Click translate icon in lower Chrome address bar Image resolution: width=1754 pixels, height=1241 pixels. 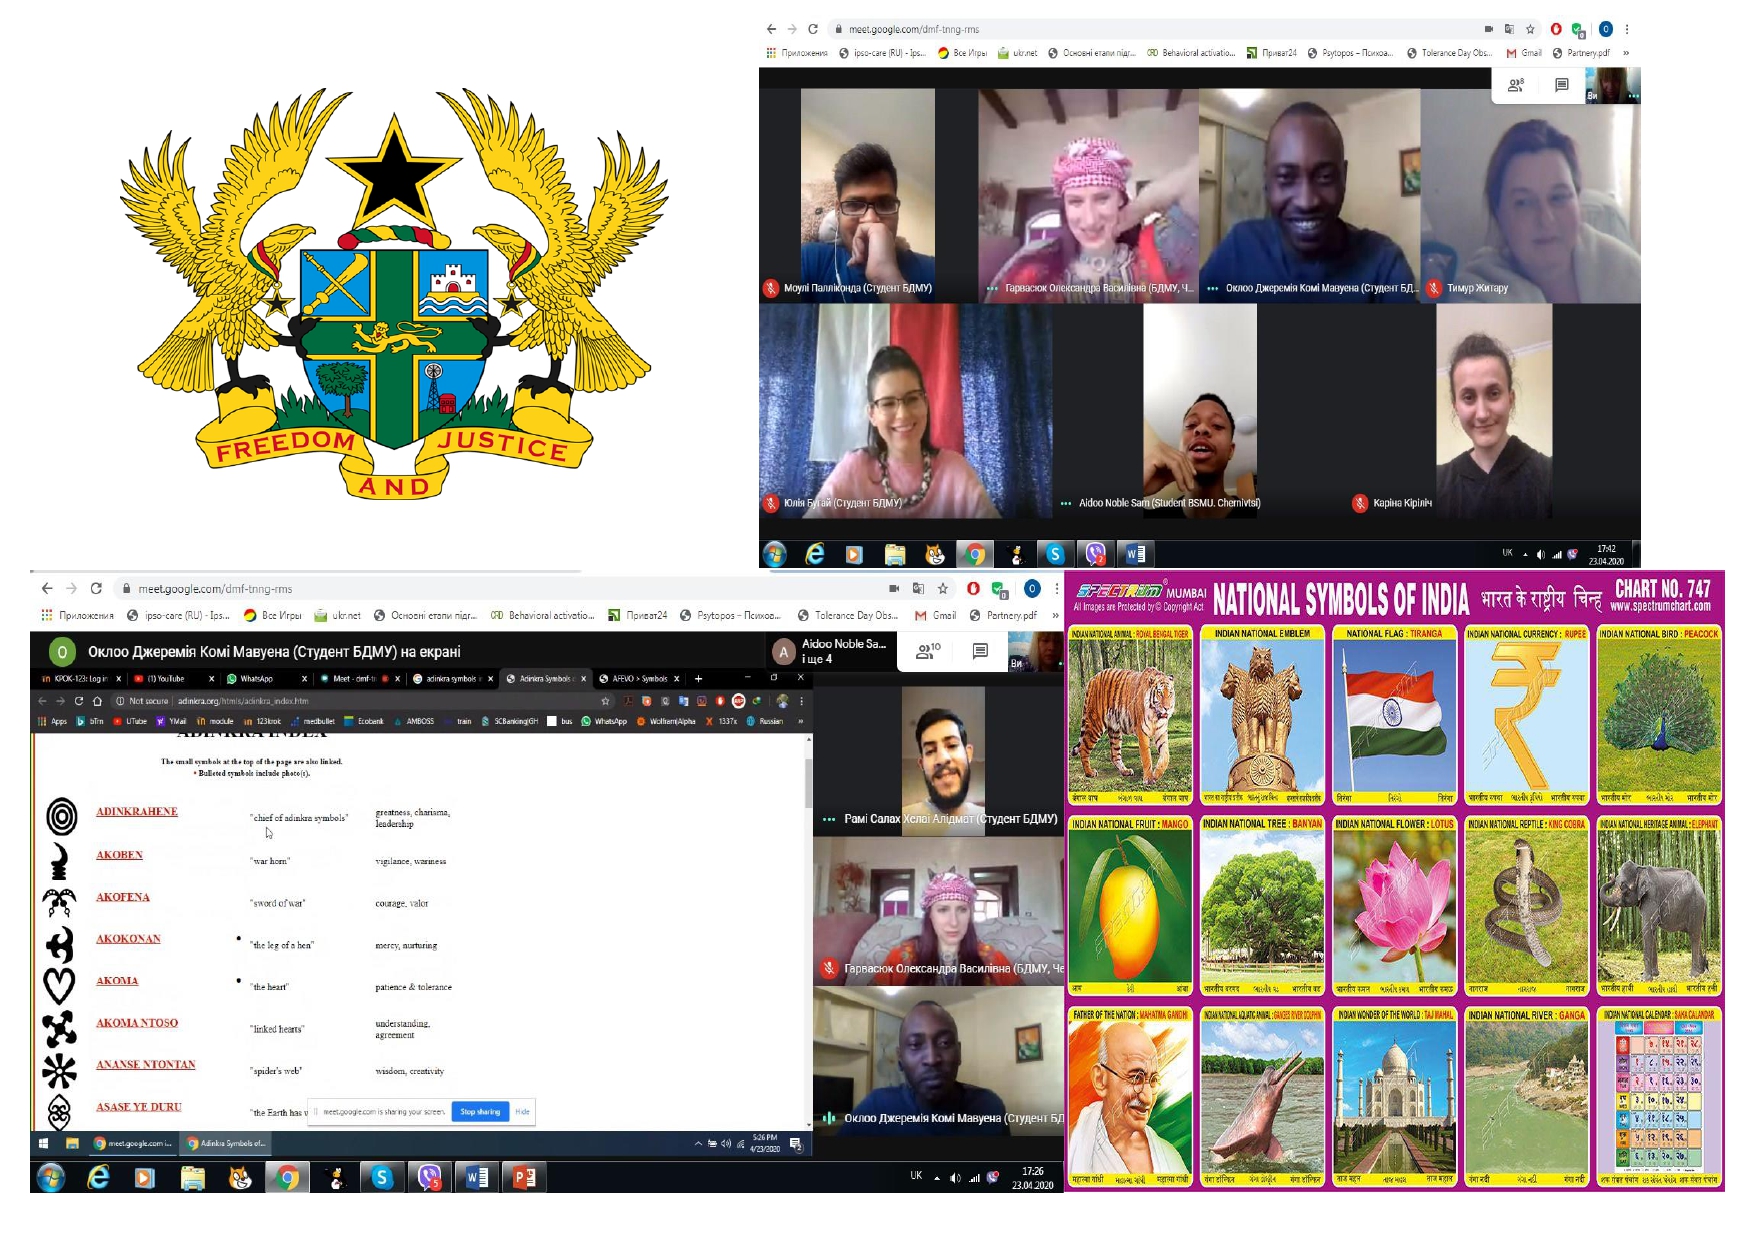coord(918,588)
